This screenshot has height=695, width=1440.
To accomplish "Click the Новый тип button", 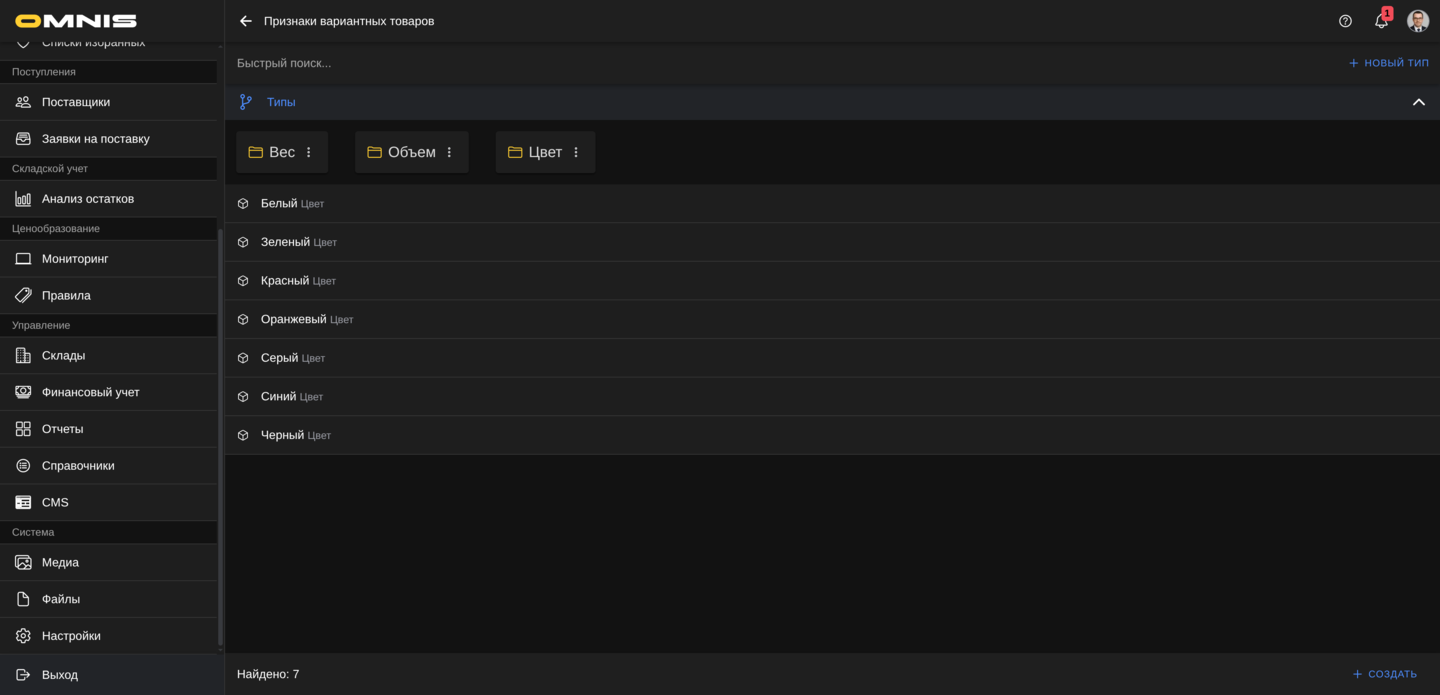I will coord(1388,63).
